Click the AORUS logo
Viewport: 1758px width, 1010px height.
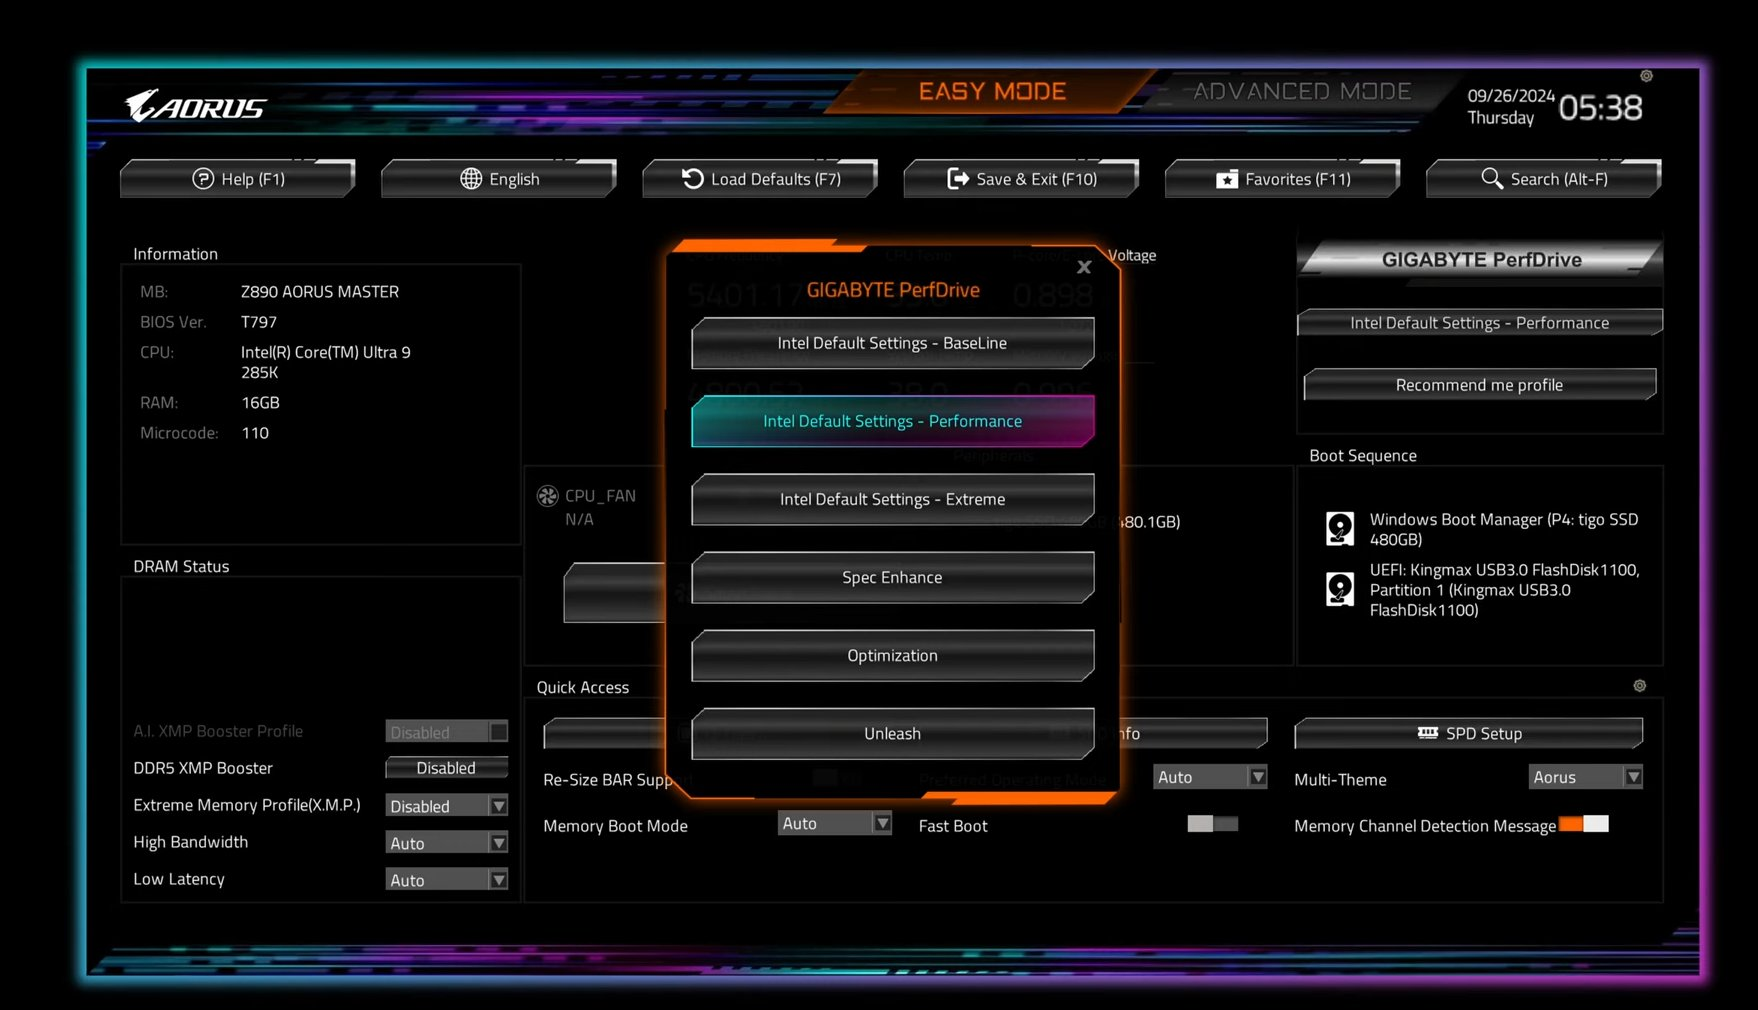(x=195, y=106)
